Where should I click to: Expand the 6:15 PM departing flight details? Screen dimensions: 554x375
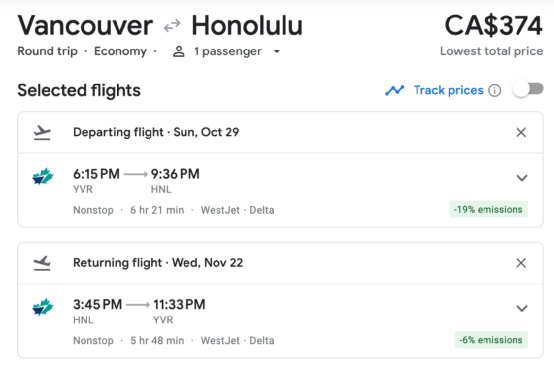click(x=522, y=178)
